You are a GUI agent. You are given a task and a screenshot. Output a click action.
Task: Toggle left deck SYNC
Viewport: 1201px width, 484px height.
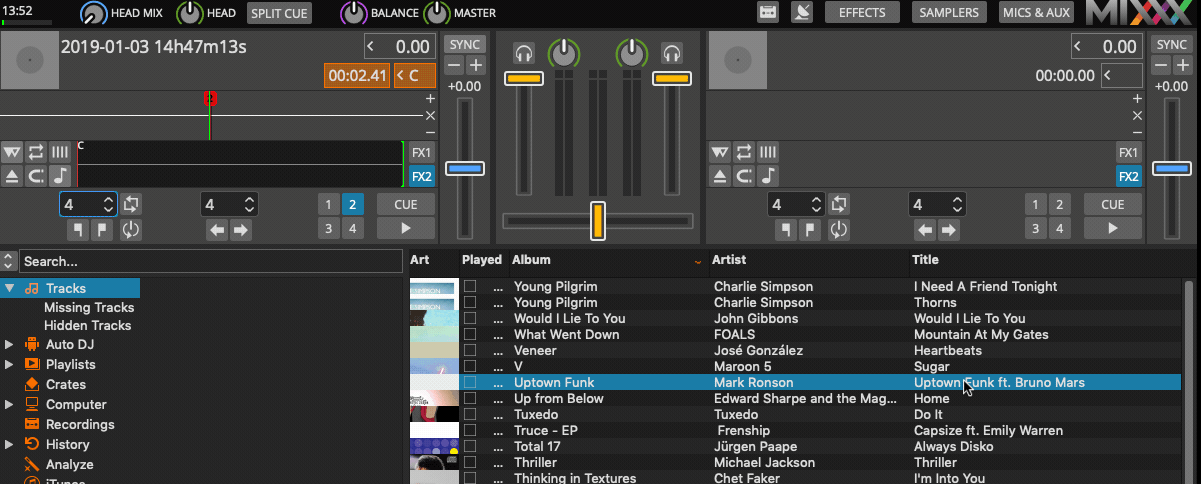coord(464,45)
